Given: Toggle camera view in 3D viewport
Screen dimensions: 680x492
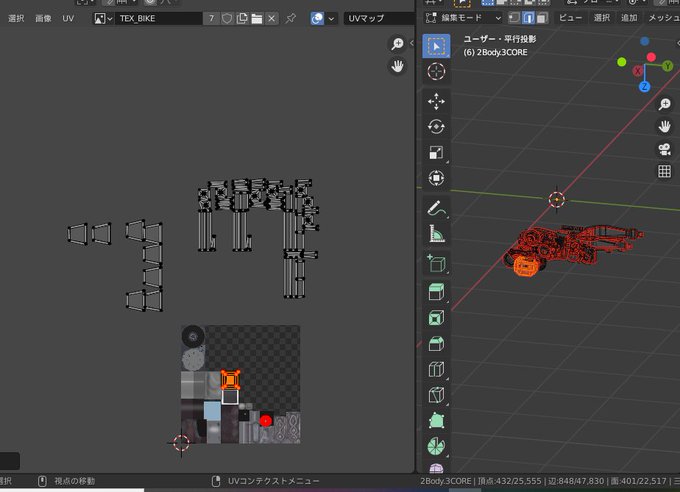Looking at the screenshot, I should coord(664,149).
